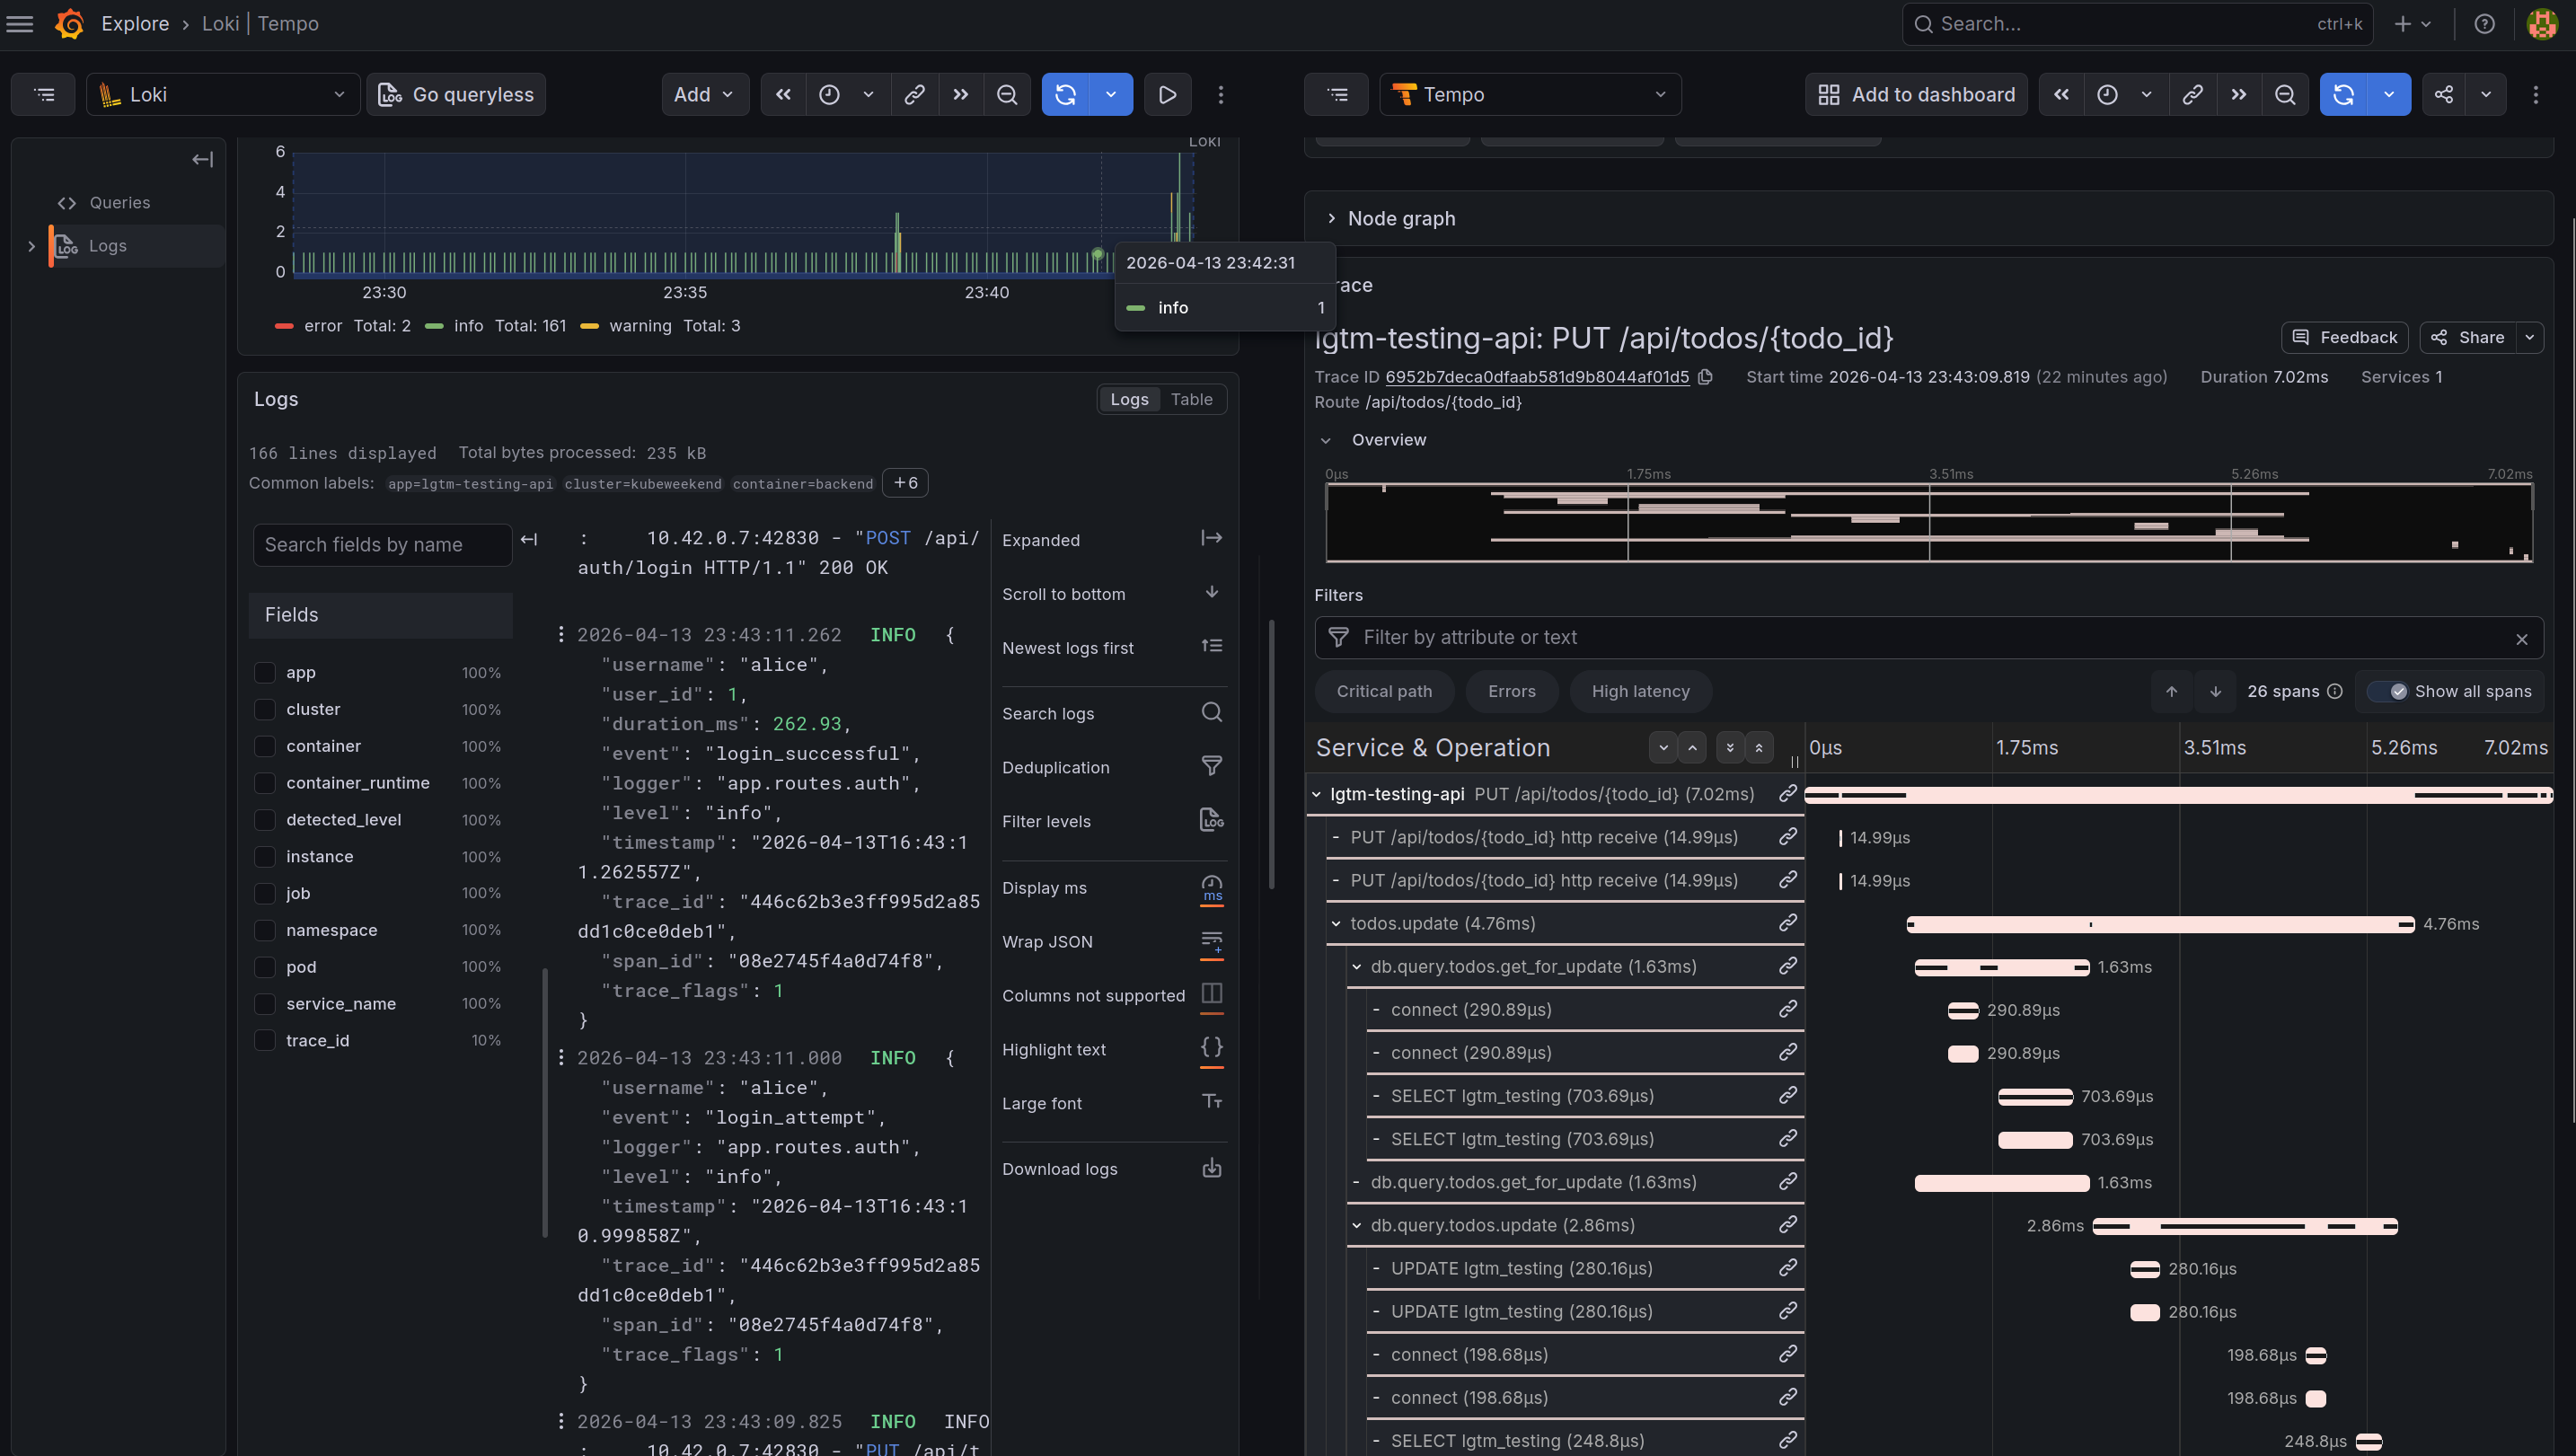Click the Download logs icon
Viewport: 2576px width, 1456px height.
tap(1211, 1168)
